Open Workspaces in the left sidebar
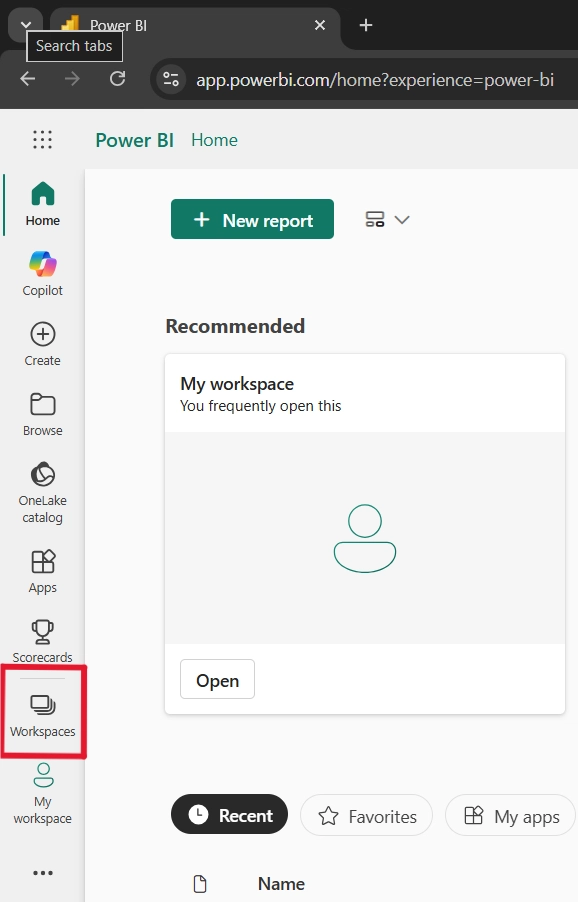The width and height of the screenshot is (578, 902). pyautogui.click(x=43, y=716)
